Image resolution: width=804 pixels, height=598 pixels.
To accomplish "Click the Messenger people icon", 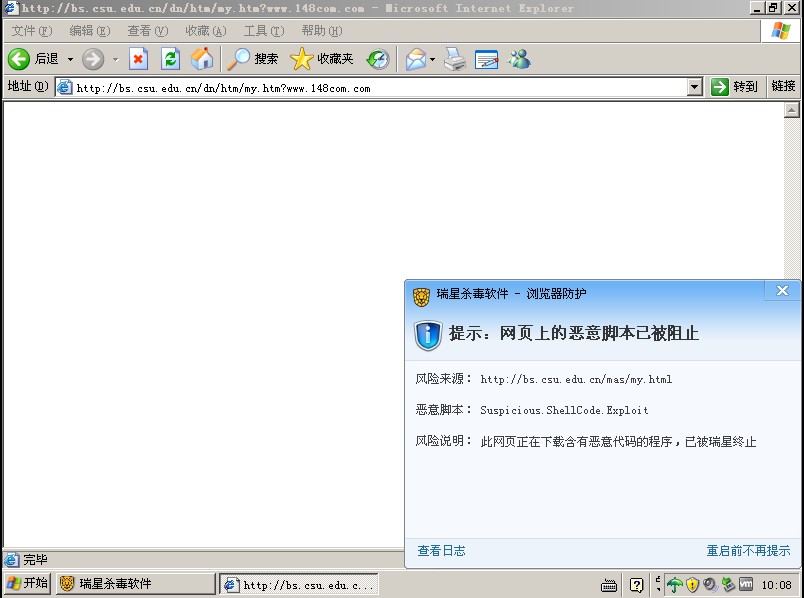I will coord(519,59).
